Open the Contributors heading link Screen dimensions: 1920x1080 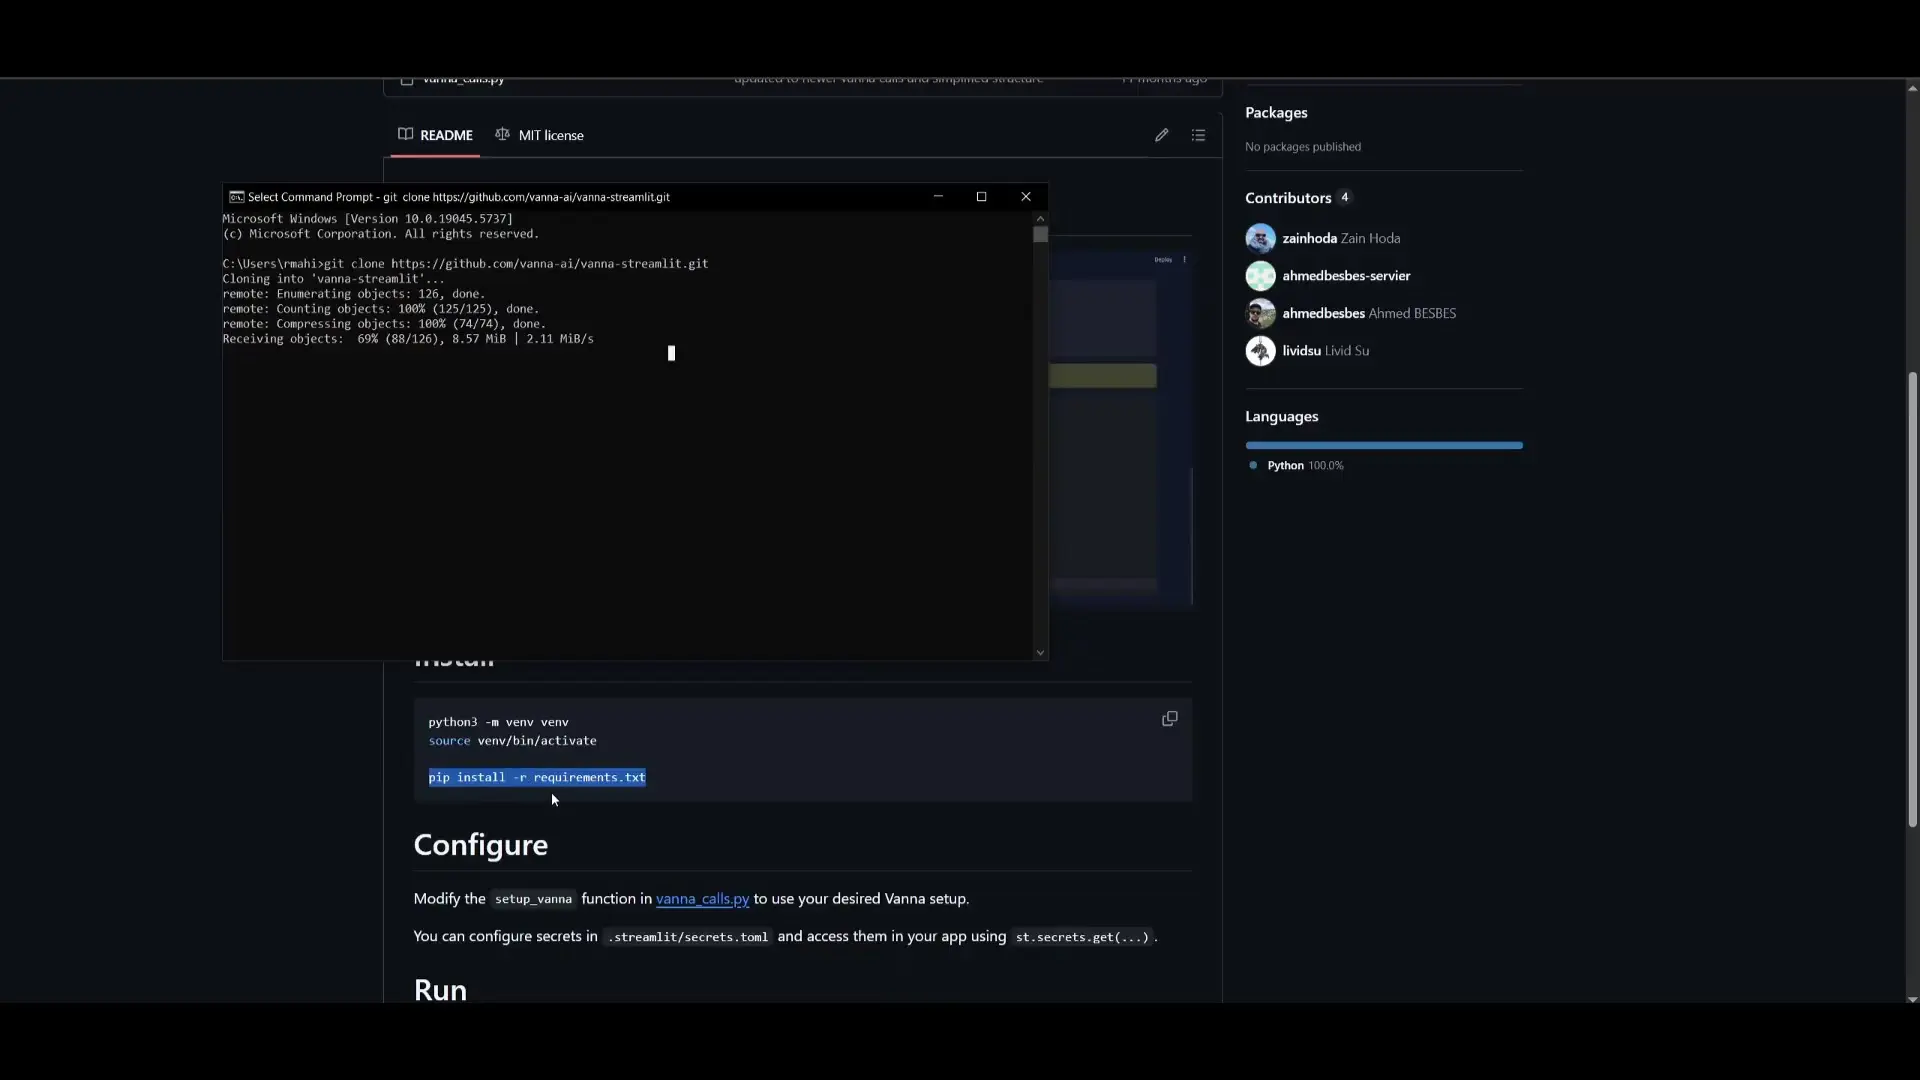(1288, 198)
